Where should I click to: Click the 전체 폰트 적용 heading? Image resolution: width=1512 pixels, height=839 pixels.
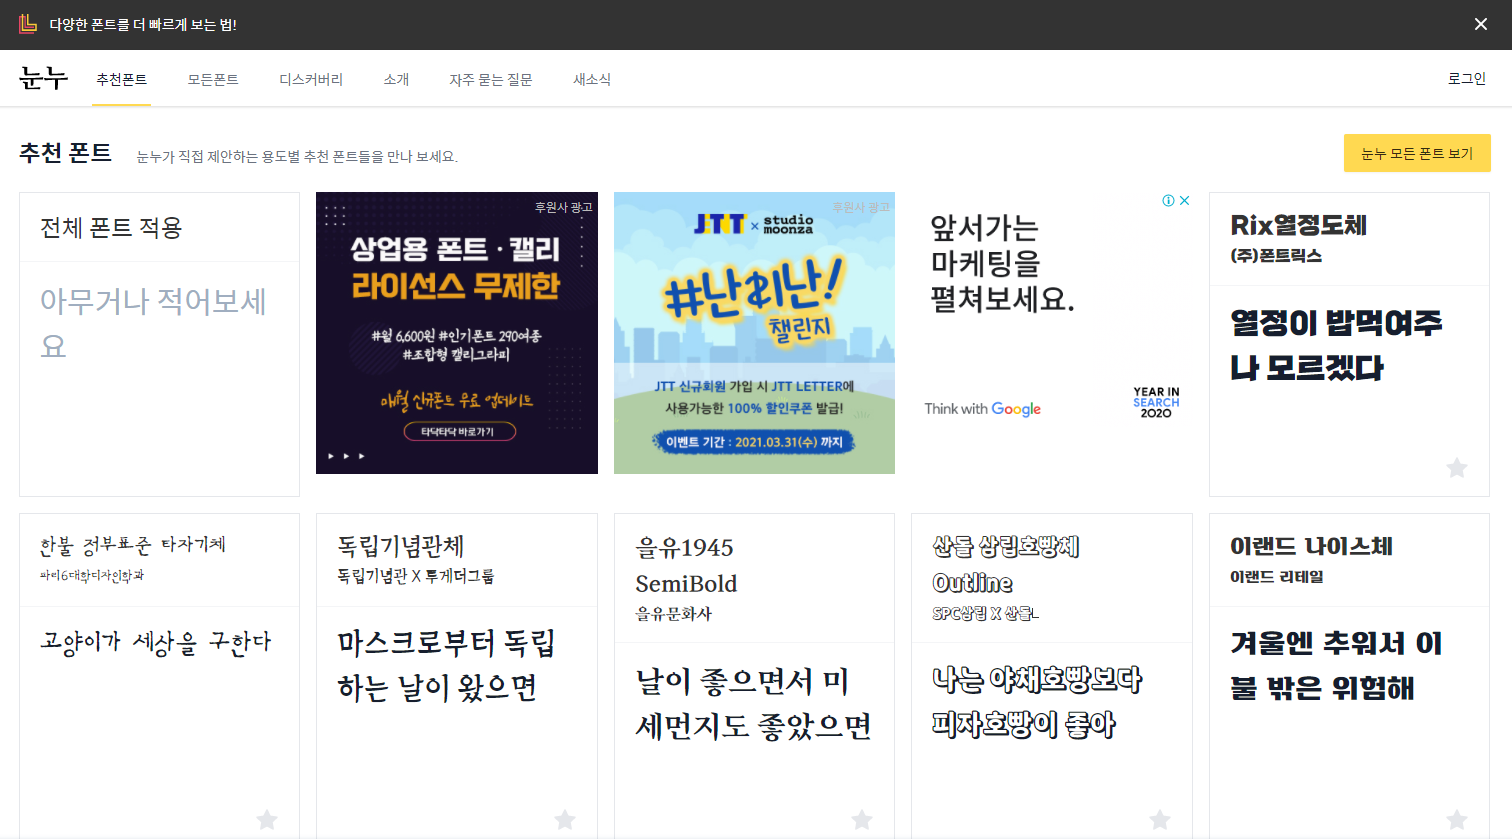(x=111, y=228)
